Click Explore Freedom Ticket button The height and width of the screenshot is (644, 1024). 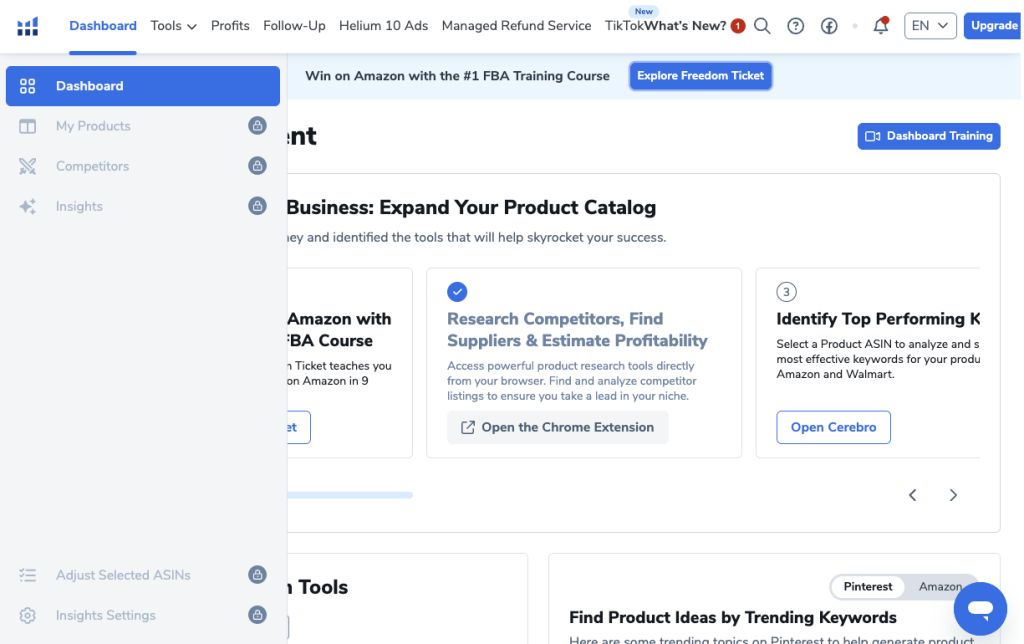point(701,76)
